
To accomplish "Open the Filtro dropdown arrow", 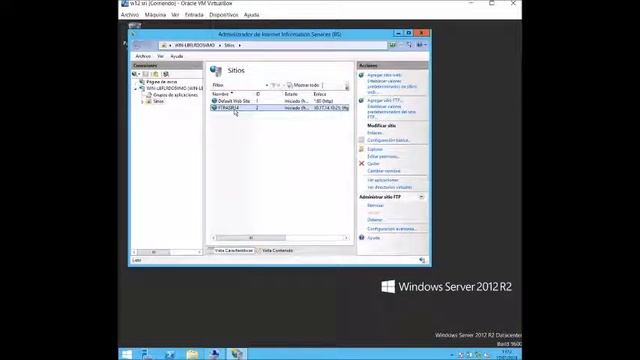I will (x=267, y=85).
